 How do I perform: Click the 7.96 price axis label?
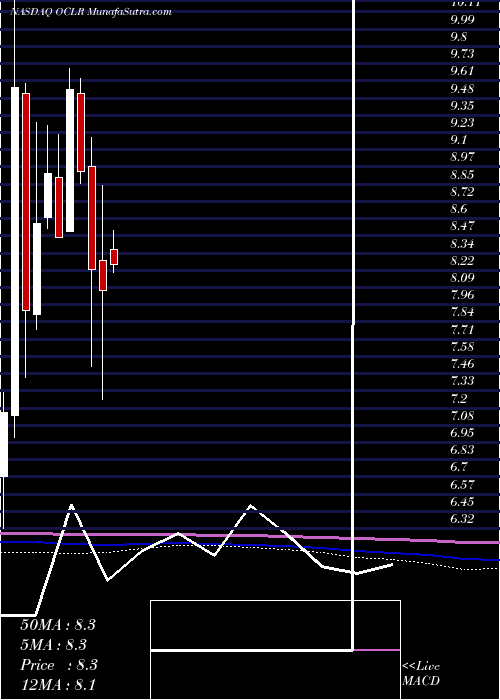(x=462, y=295)
